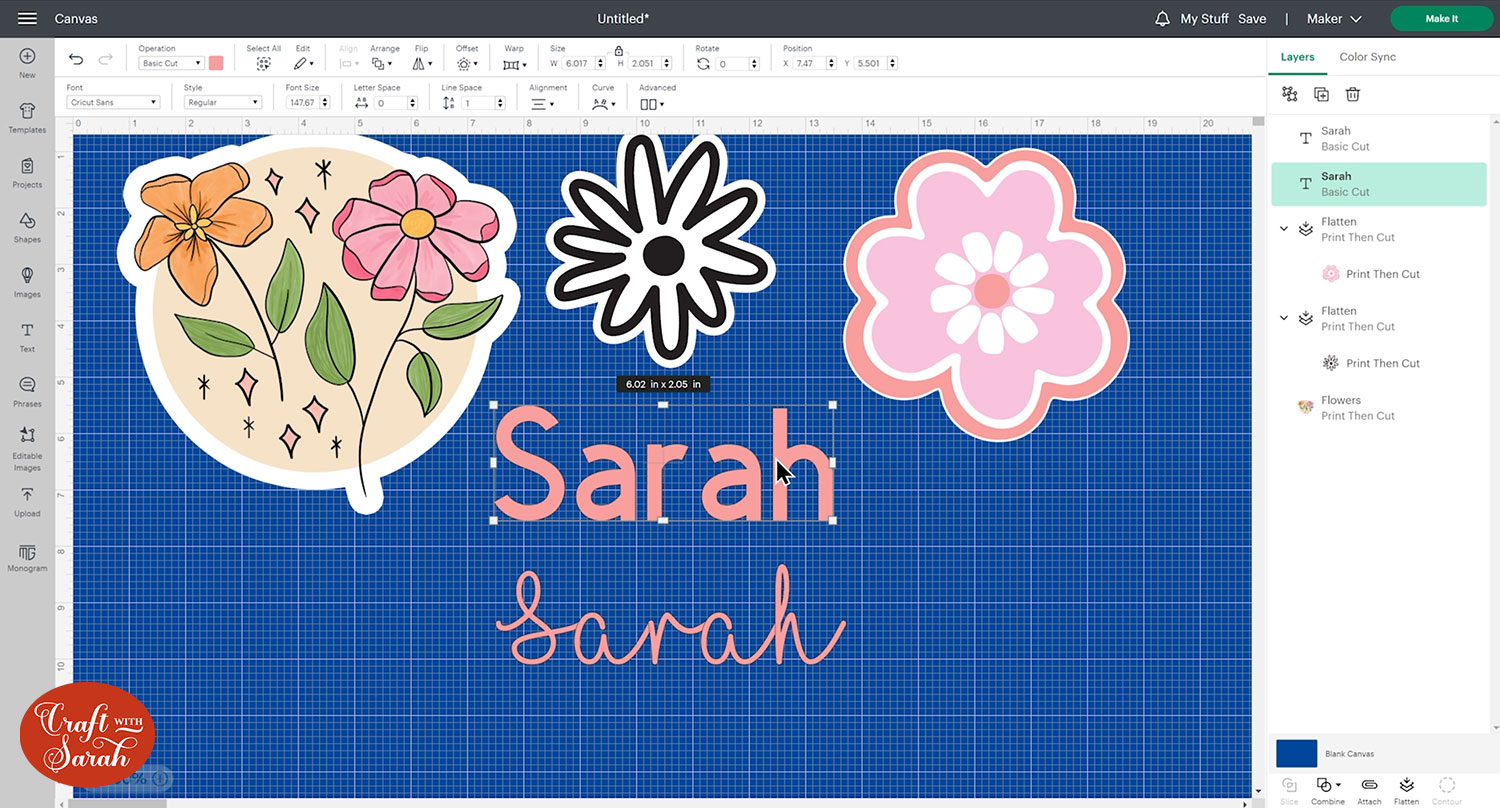Select the Flowers Print Then Cut layer
The image size is (1500, 808).
tap(1379, 407)
